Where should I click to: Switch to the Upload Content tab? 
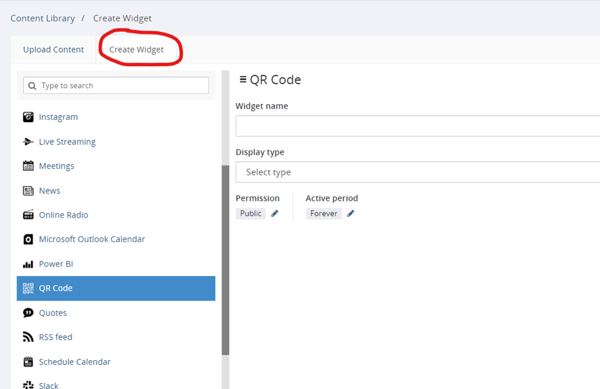[54, 50]
